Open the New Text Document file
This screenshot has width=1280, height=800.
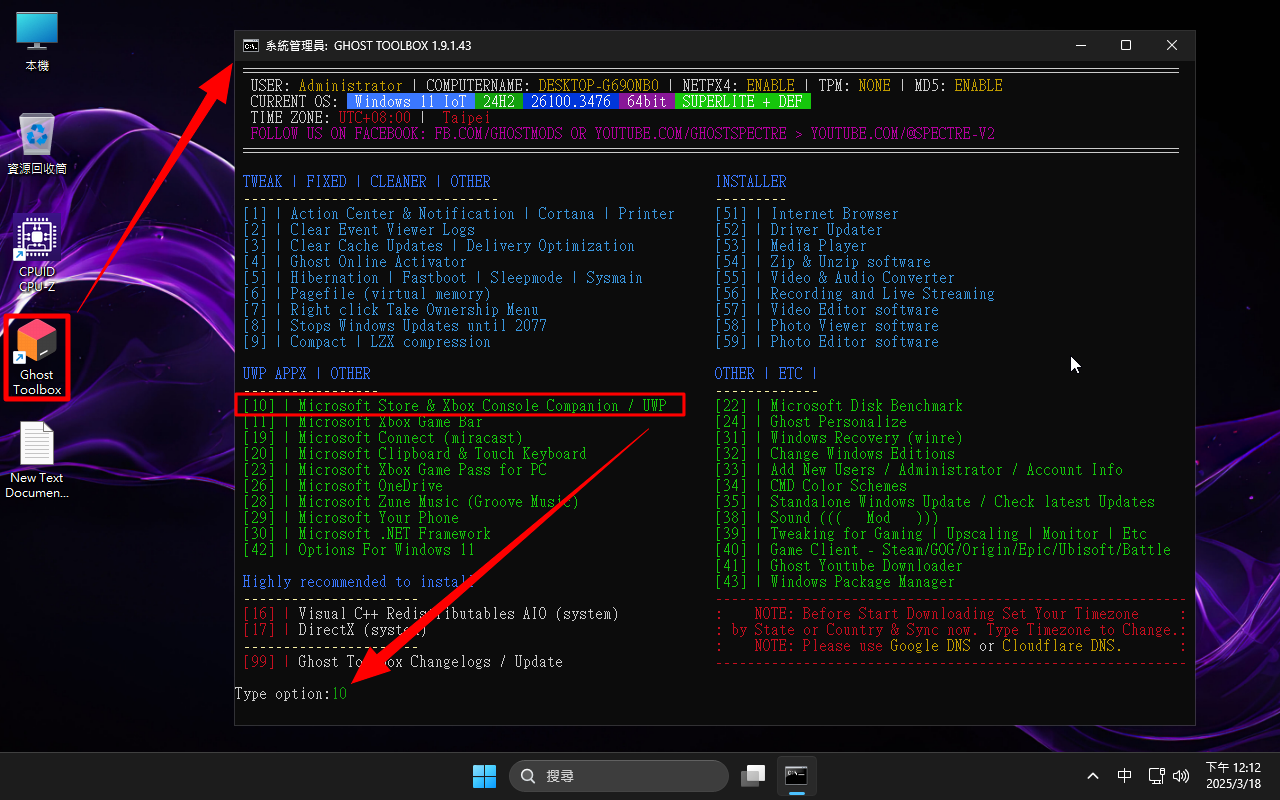(37, 461)
